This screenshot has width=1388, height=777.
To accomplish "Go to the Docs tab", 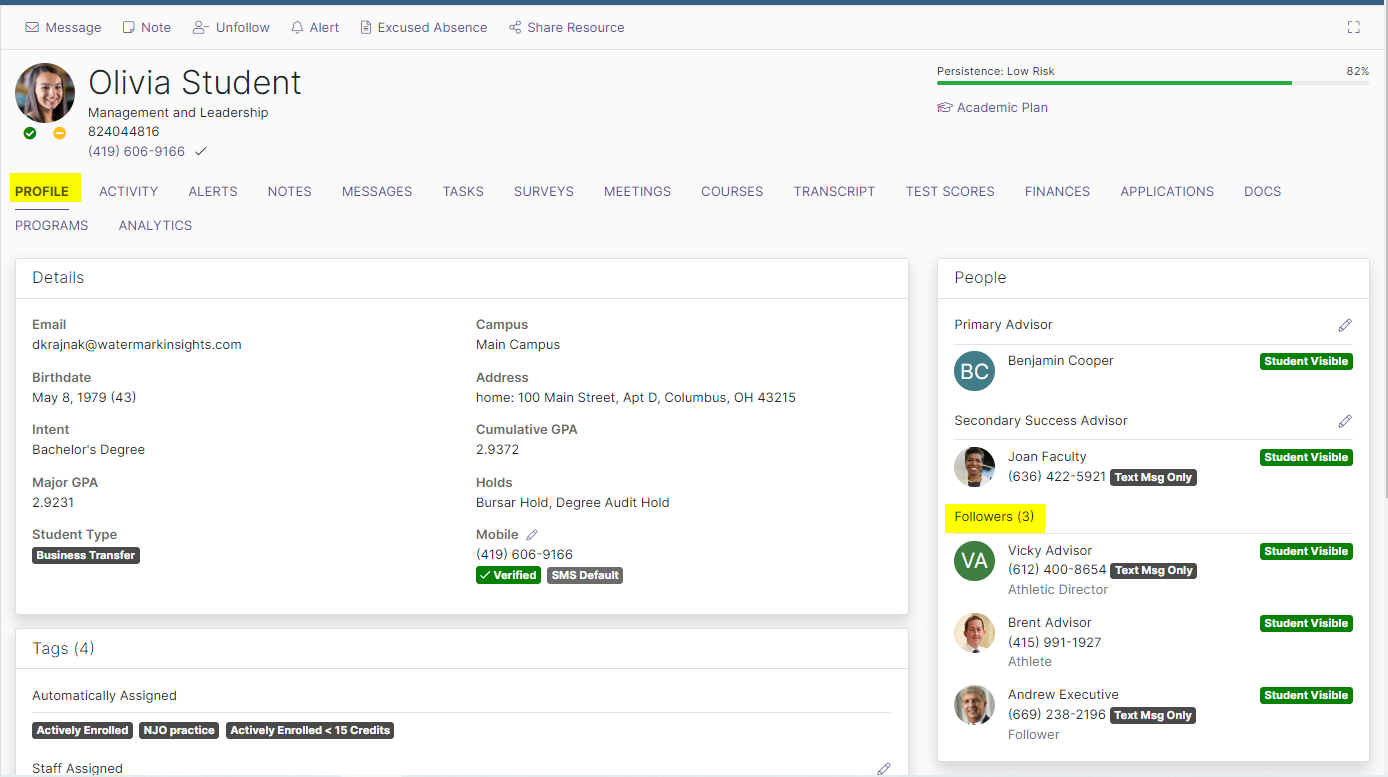I will coord(1262,191).
